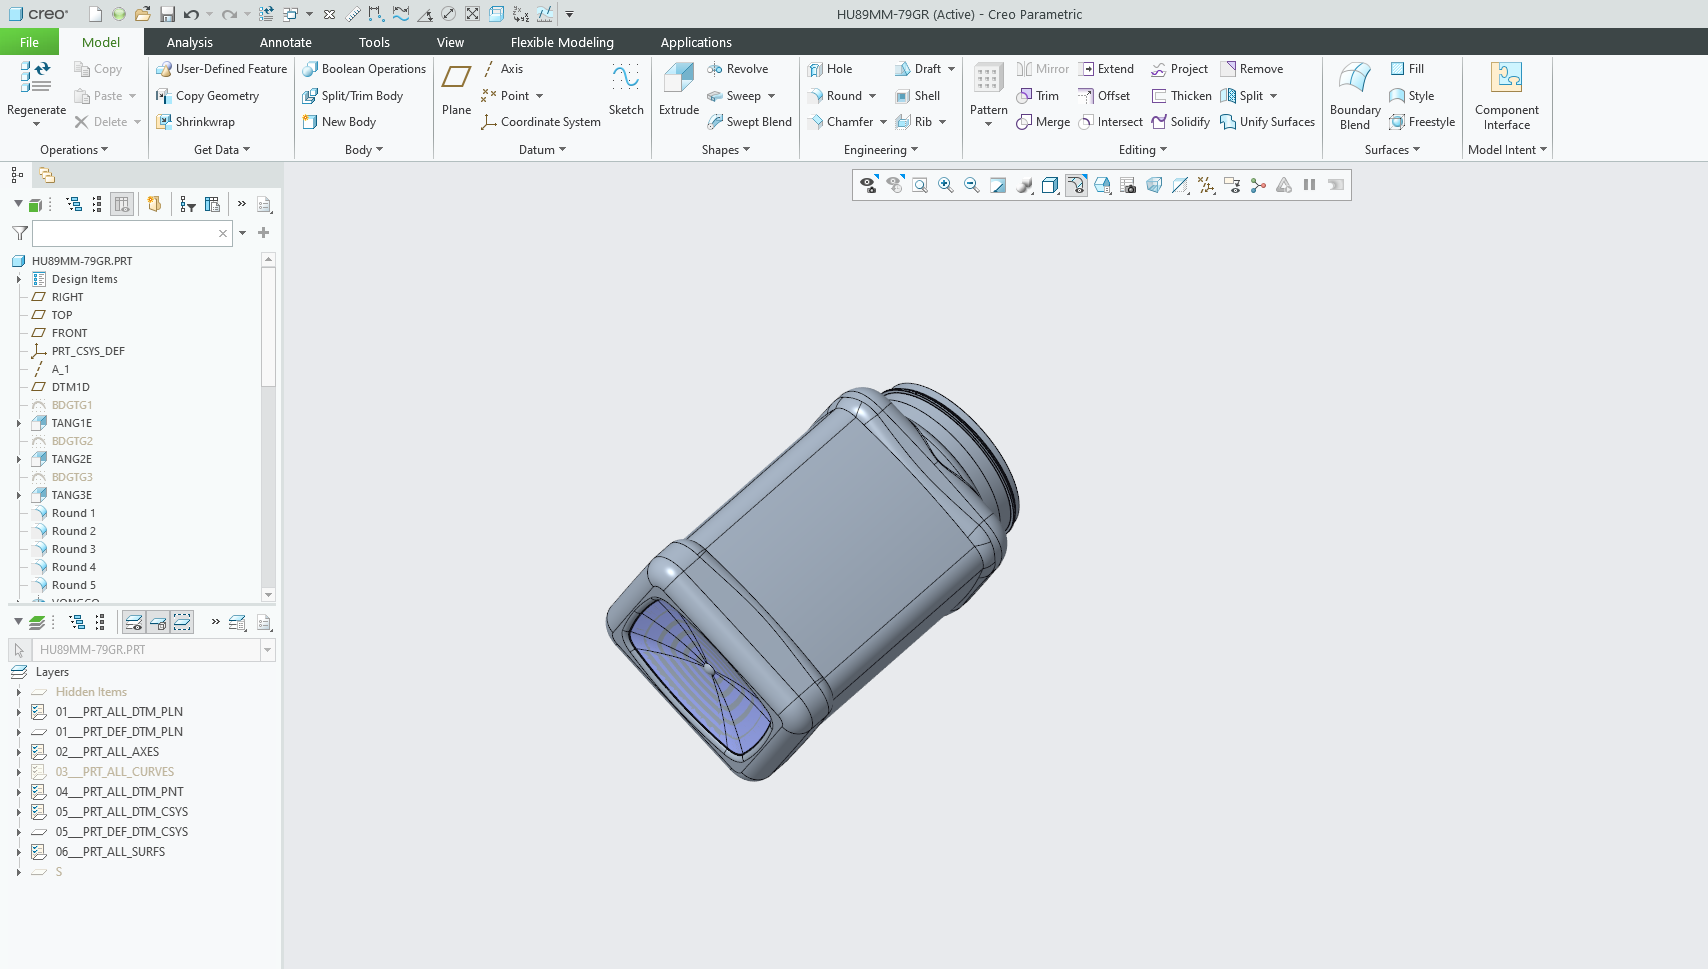Click the model tree search field
Image resolution: width=1708 pixels, height=969 pixels.
tap(125, 233)
